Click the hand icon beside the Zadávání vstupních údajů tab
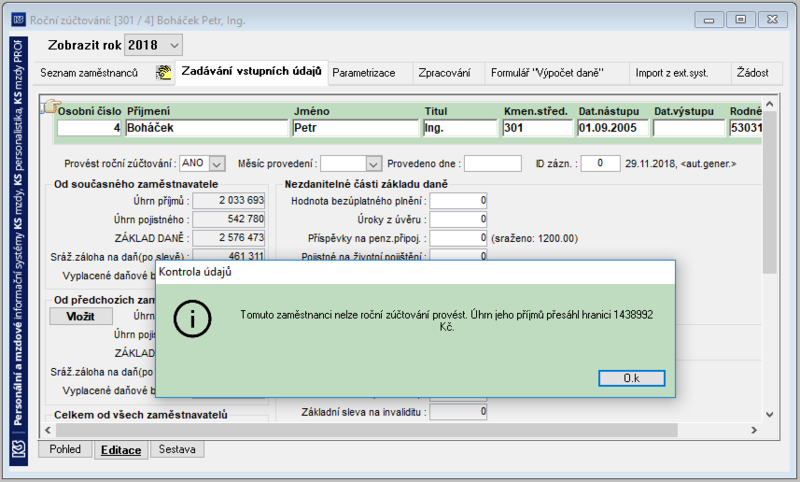This screenshot has height=482, width=800. [x=163, y=72]
